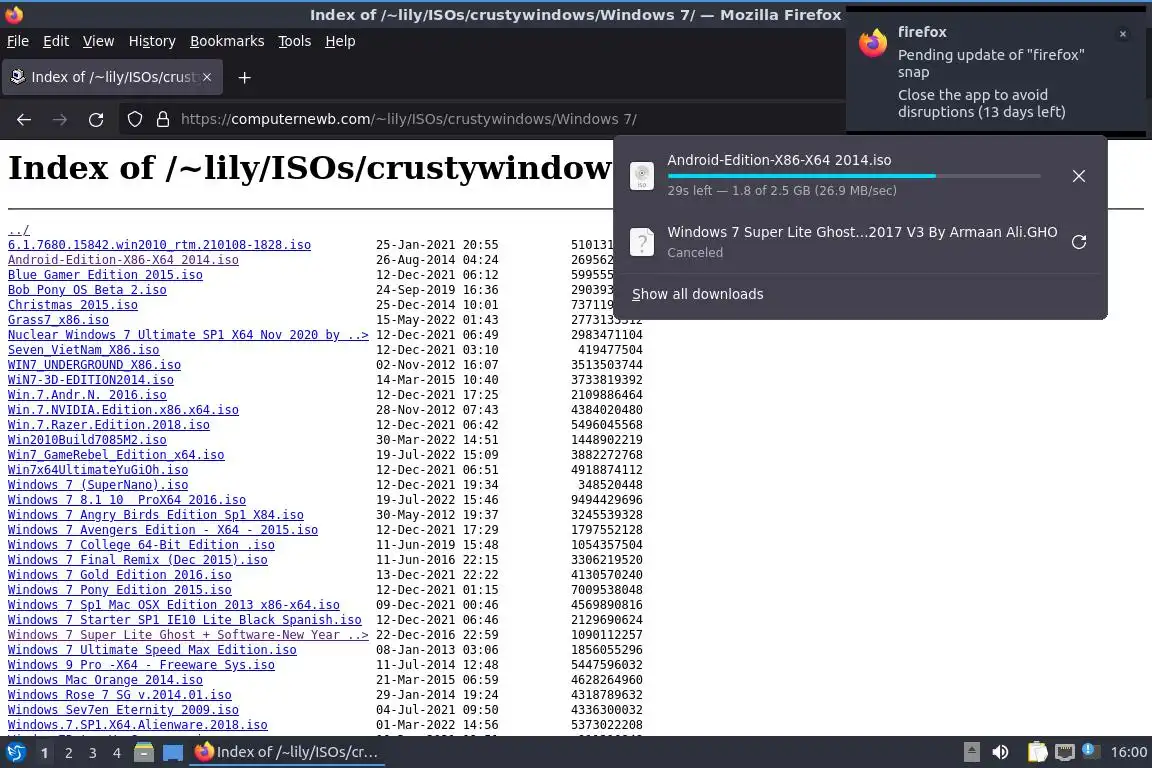This screenshot has width=1152, height=768.
Task: Switch to workspace 3
Action: coord(93,753)
